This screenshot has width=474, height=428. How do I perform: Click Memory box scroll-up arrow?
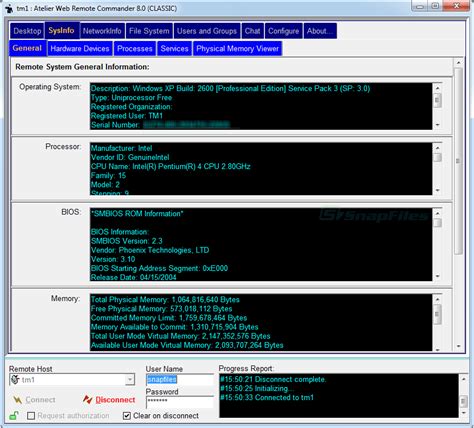[x=438, y=299]
